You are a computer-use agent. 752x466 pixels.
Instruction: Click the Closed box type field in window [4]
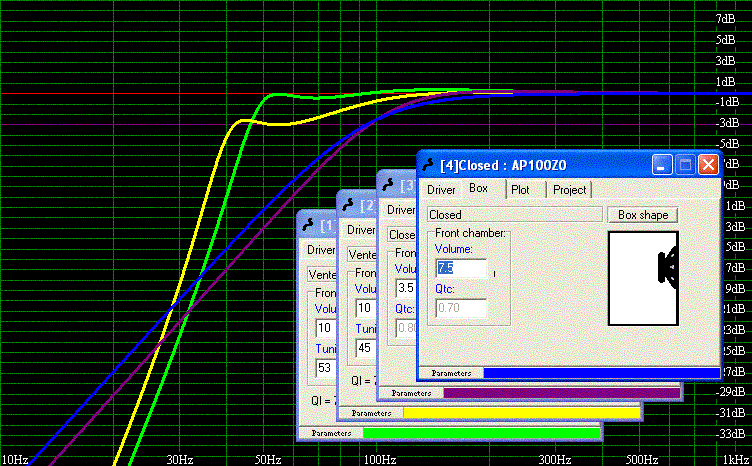click(x=514, y=215)
